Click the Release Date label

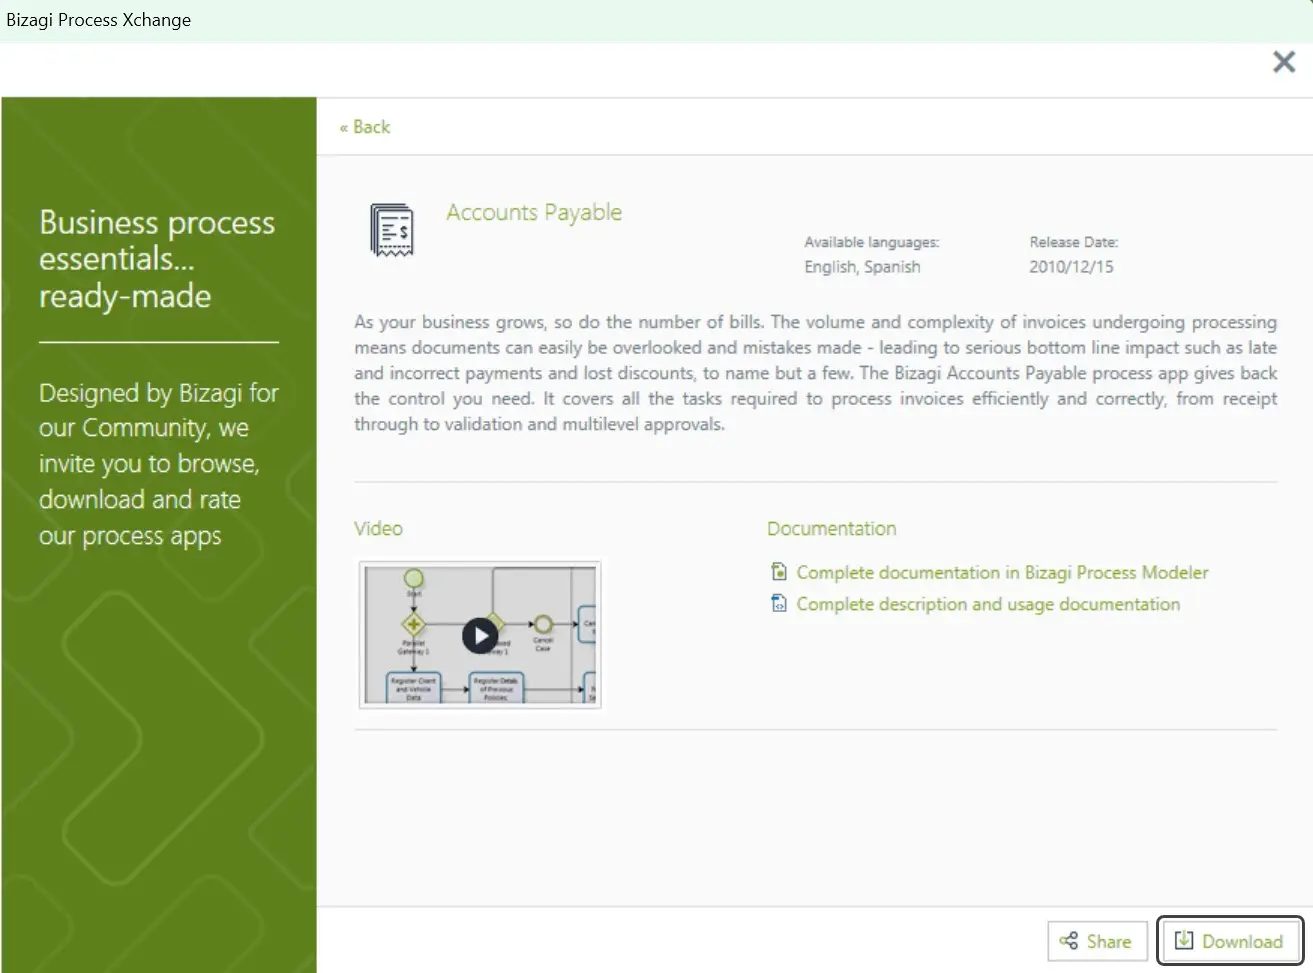[x=1074, y=242]
